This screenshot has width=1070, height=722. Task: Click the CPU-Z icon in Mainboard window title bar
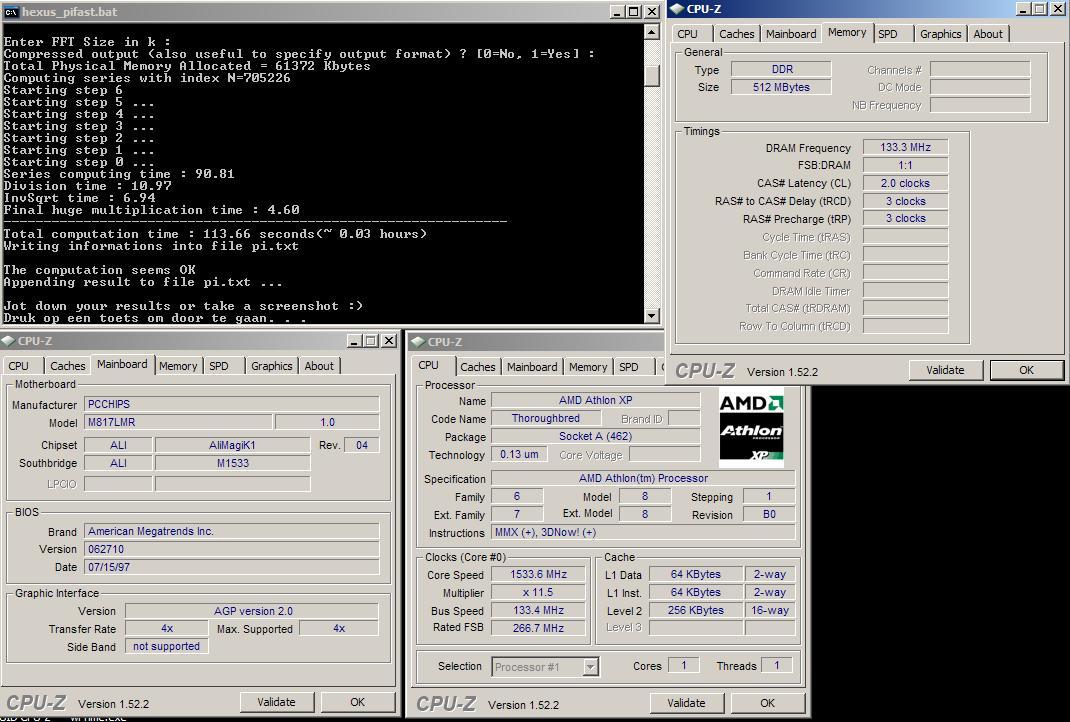point(8,341)
